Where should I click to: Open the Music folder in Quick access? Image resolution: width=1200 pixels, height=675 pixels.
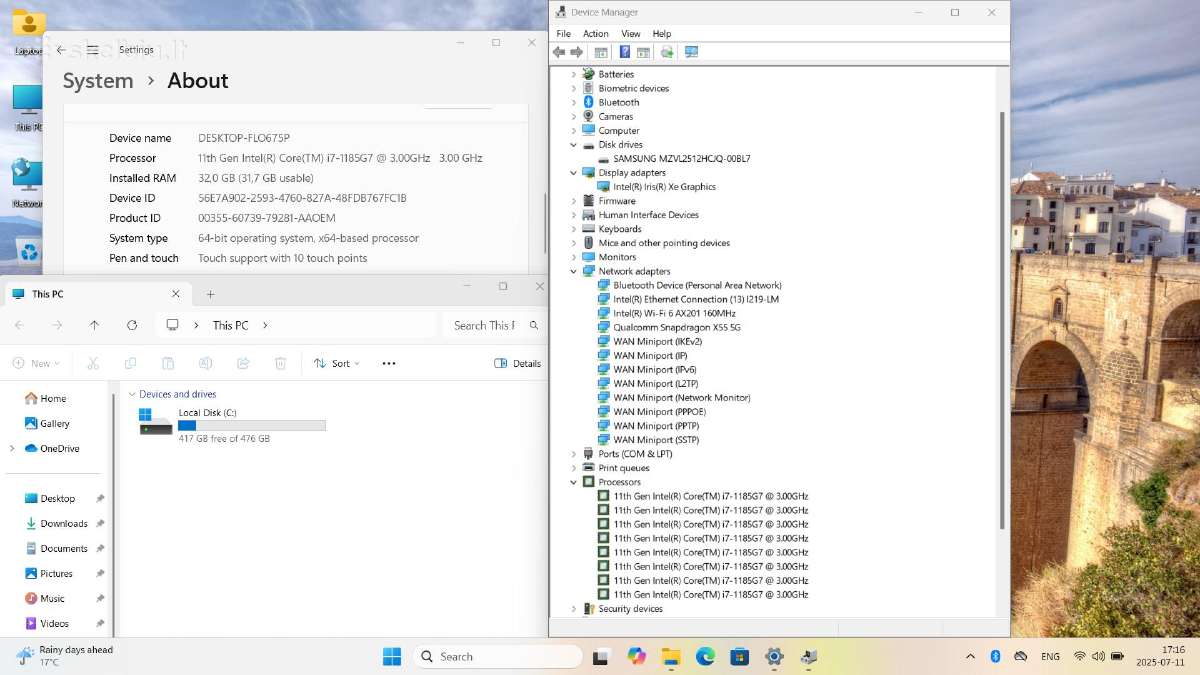point(52,598)
